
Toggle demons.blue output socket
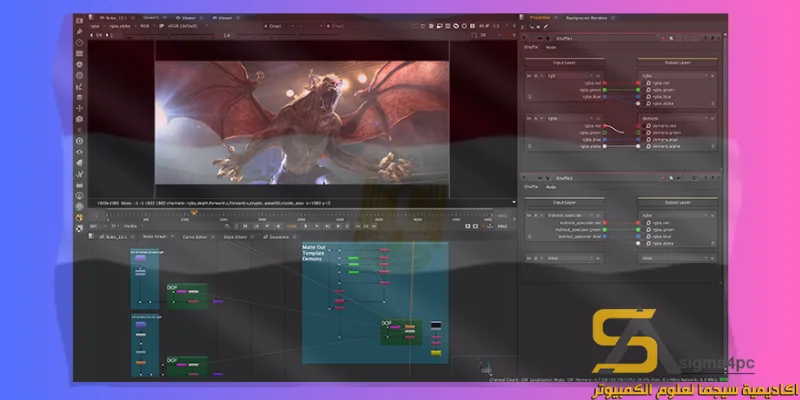(x=638, y=139)
